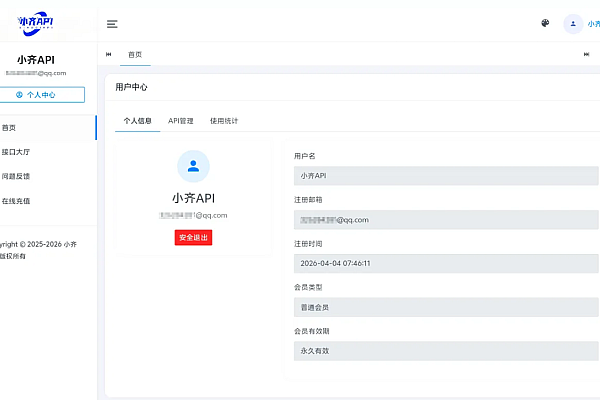Click the tab-scroll-right arrow icon
The height and width of the screenshot is (400, 600).
click(586, 54)
